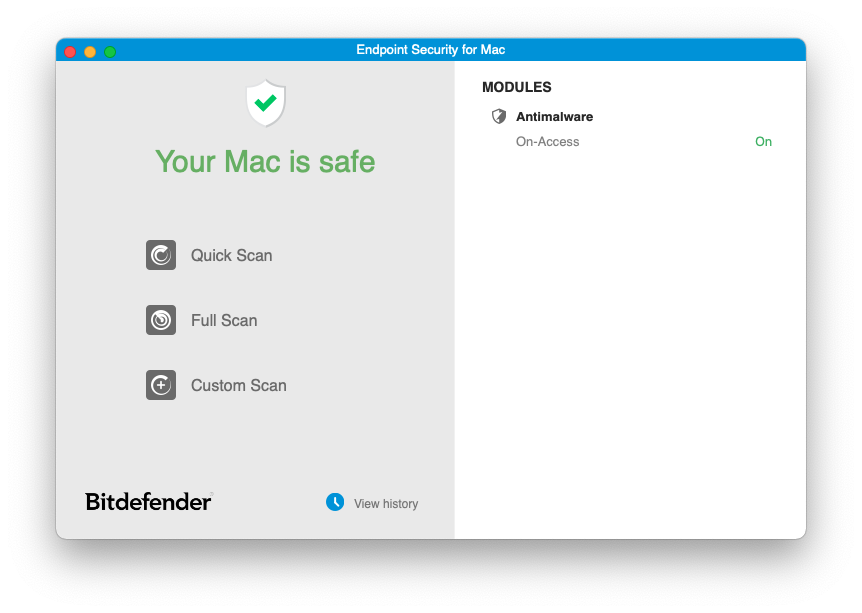Start a scan via Quick Scan label

pos(231,255)
